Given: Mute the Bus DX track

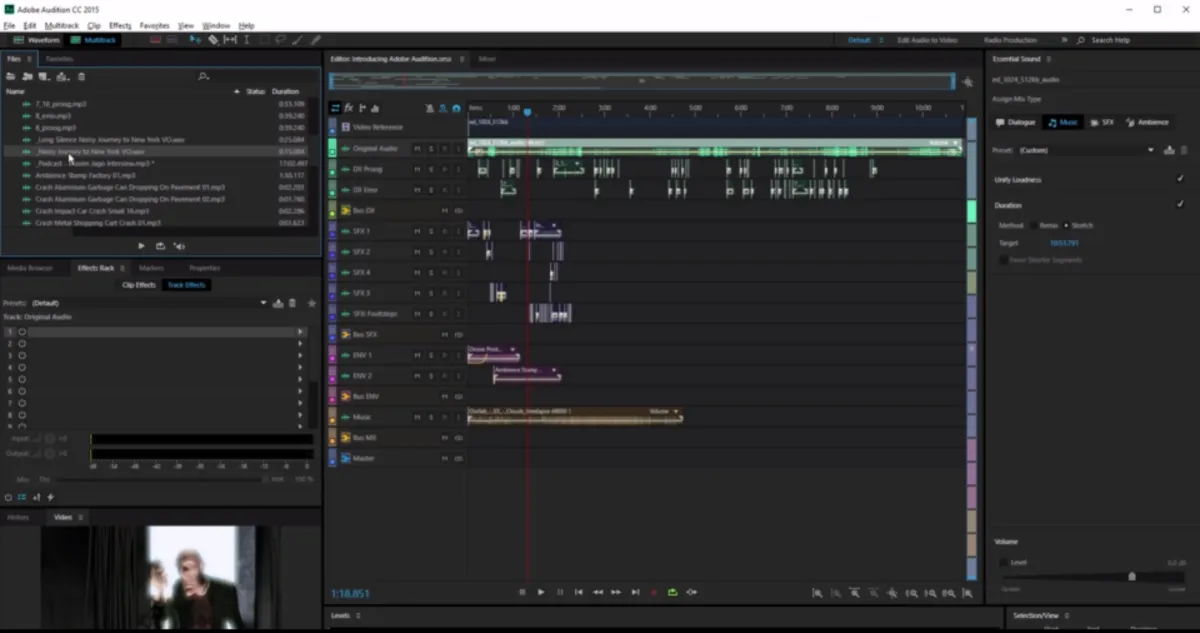Looking at the screenshot, I should pos(444,211).
